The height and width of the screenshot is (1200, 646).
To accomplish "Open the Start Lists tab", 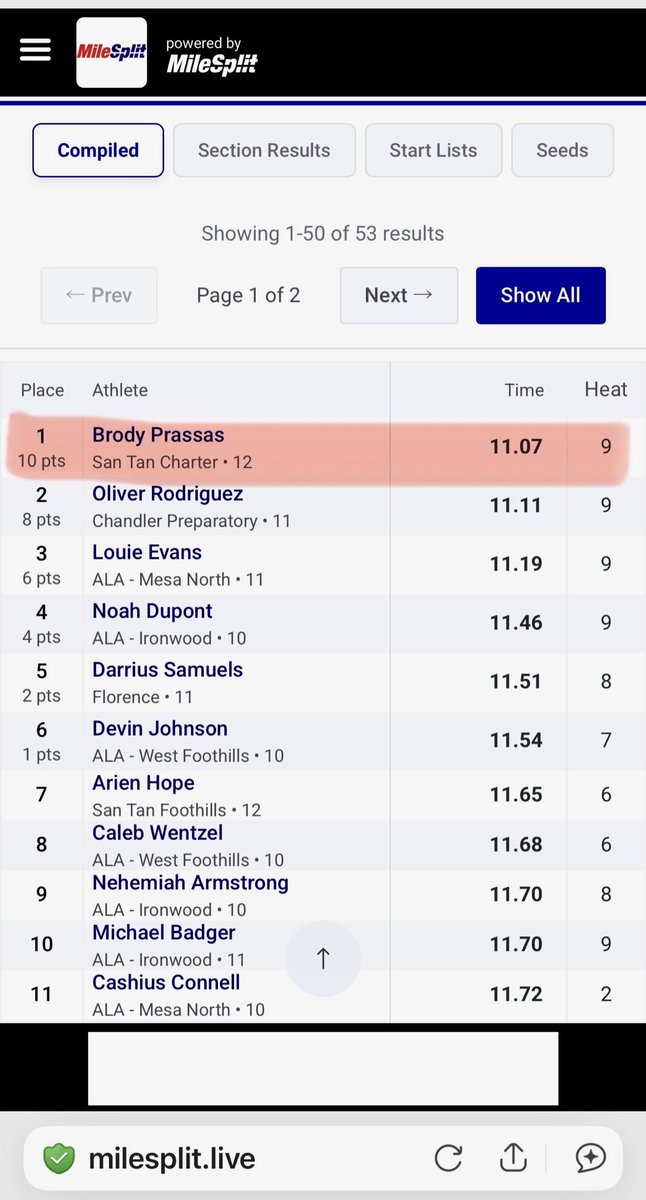I will point(433,150).
